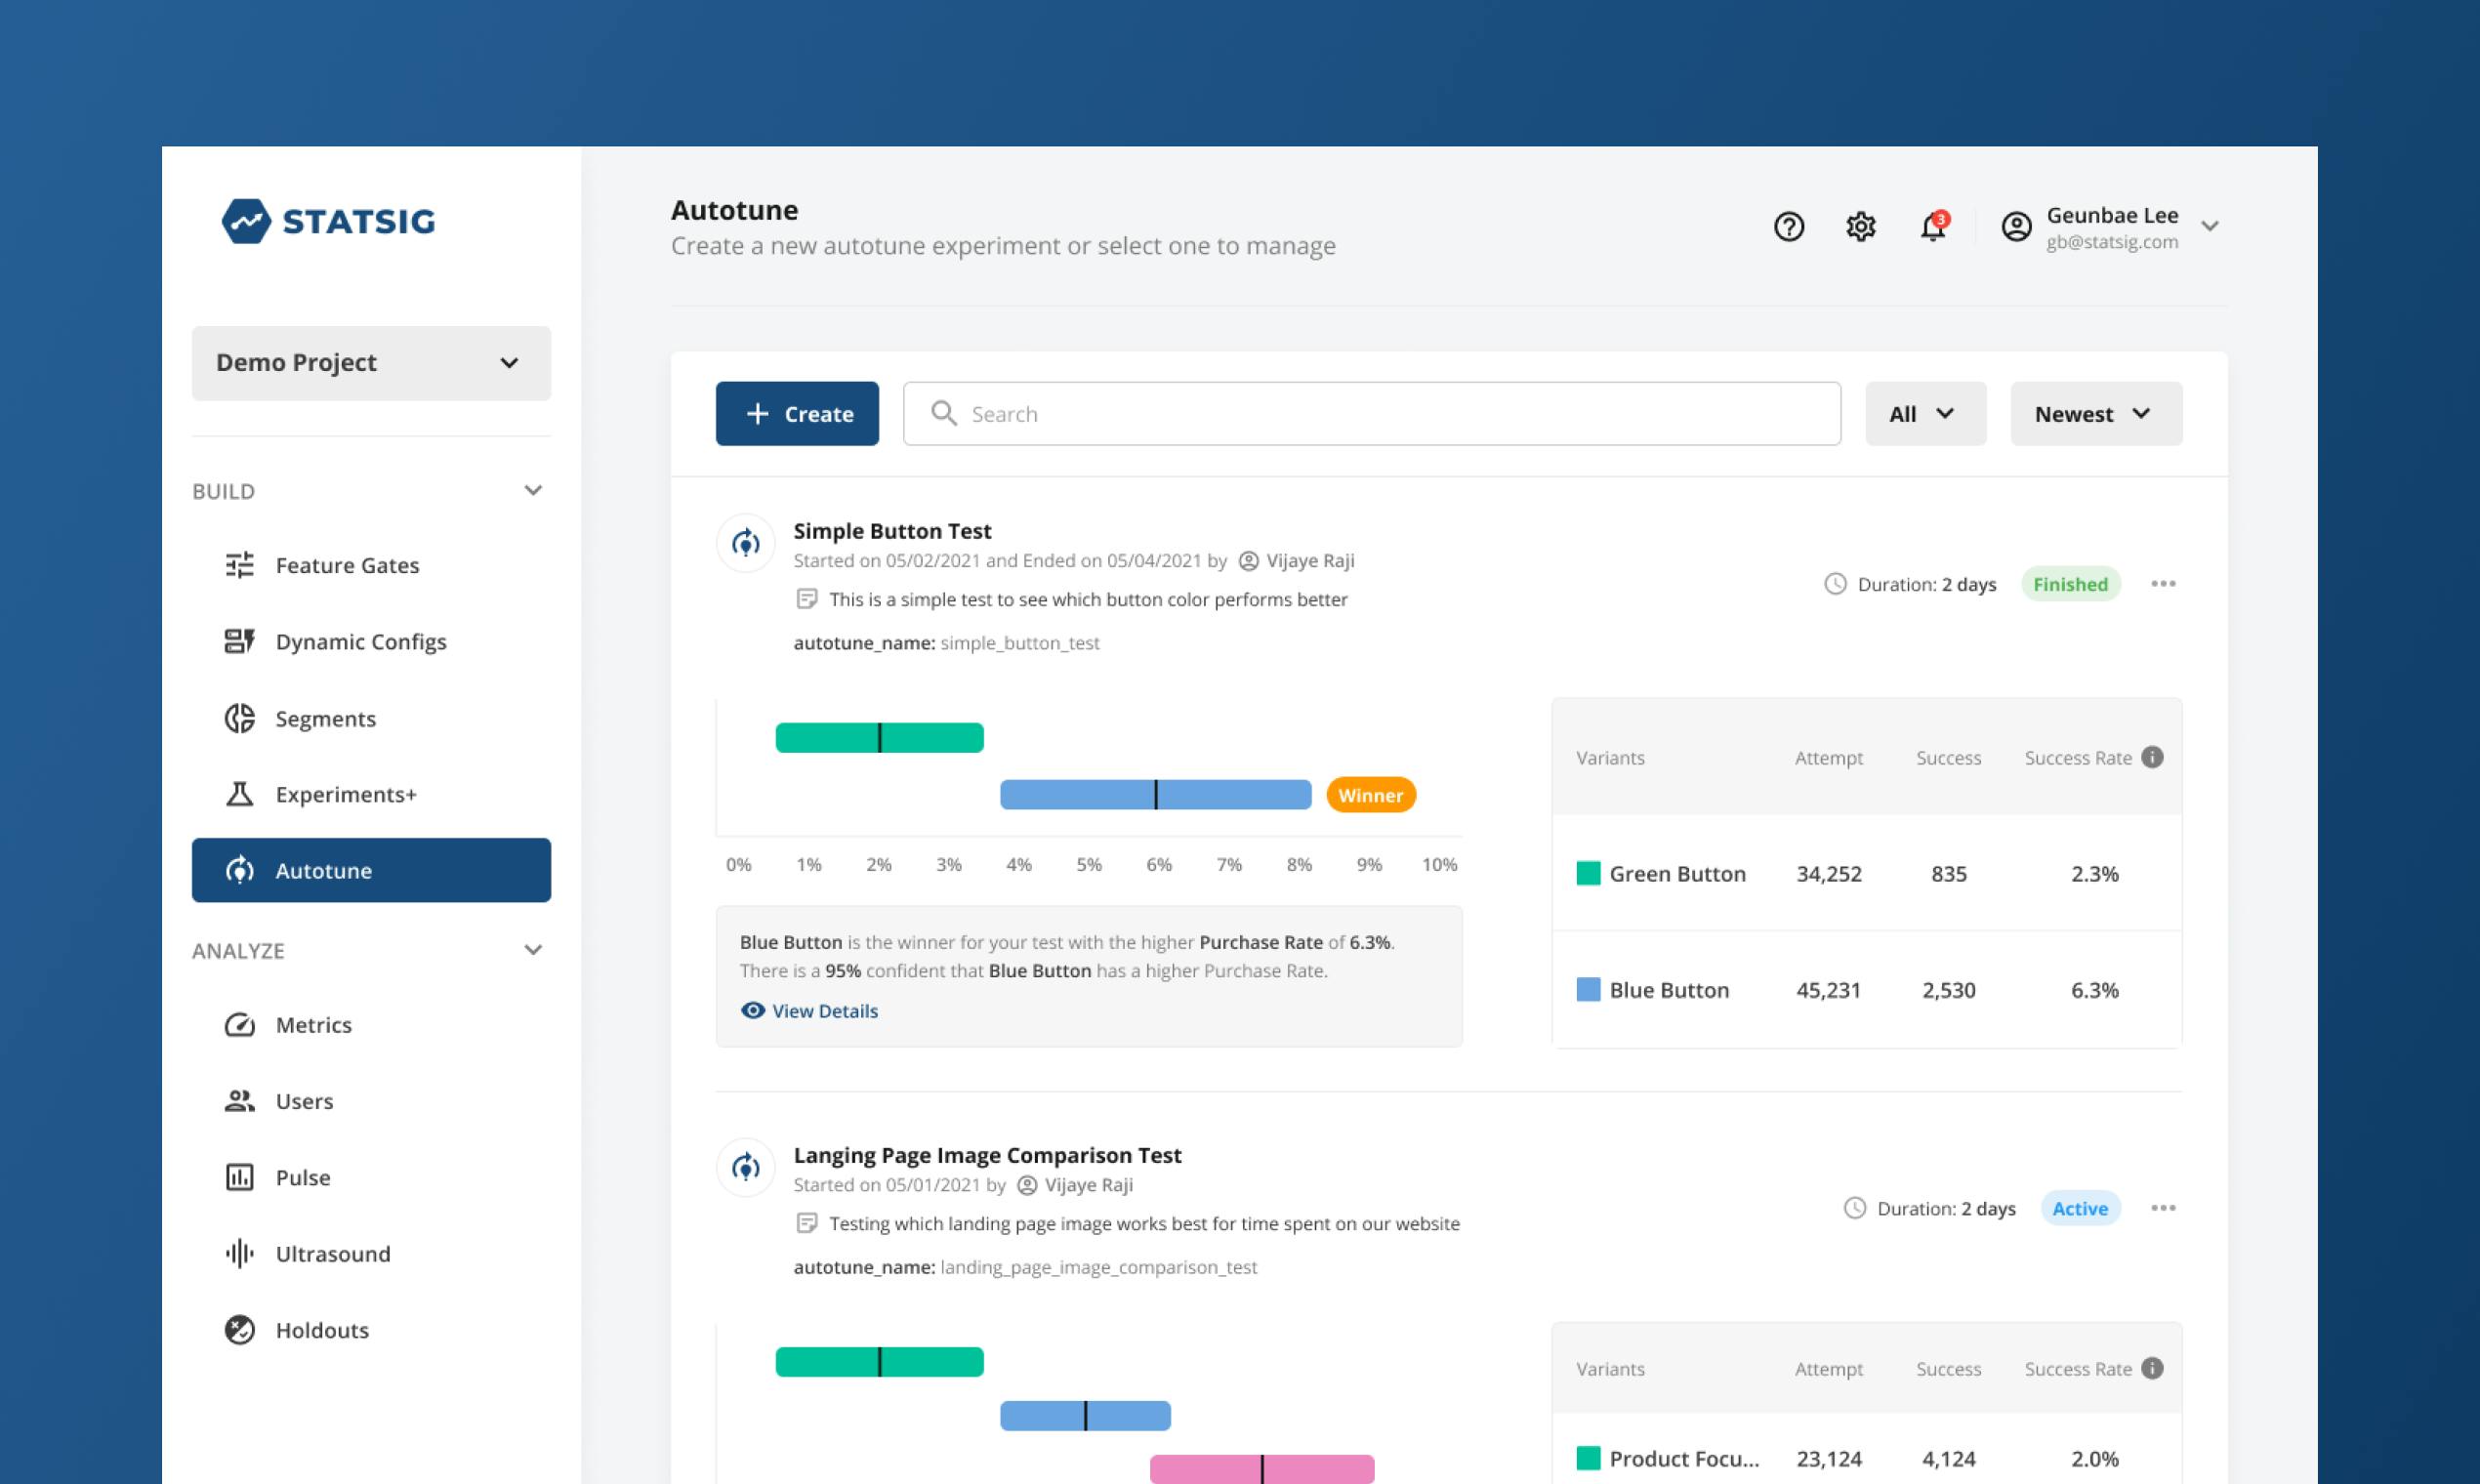The height and width of the screenshot is (1484, 2480).
Task: Click the magnifier icon in the search box
Action: pos(944,413)
